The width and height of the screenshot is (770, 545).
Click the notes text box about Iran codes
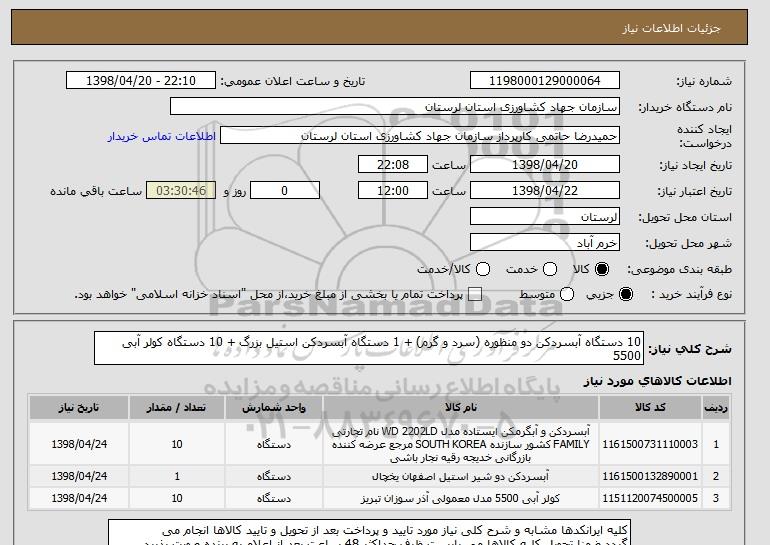pyautogui.click(x=369, y=533)
